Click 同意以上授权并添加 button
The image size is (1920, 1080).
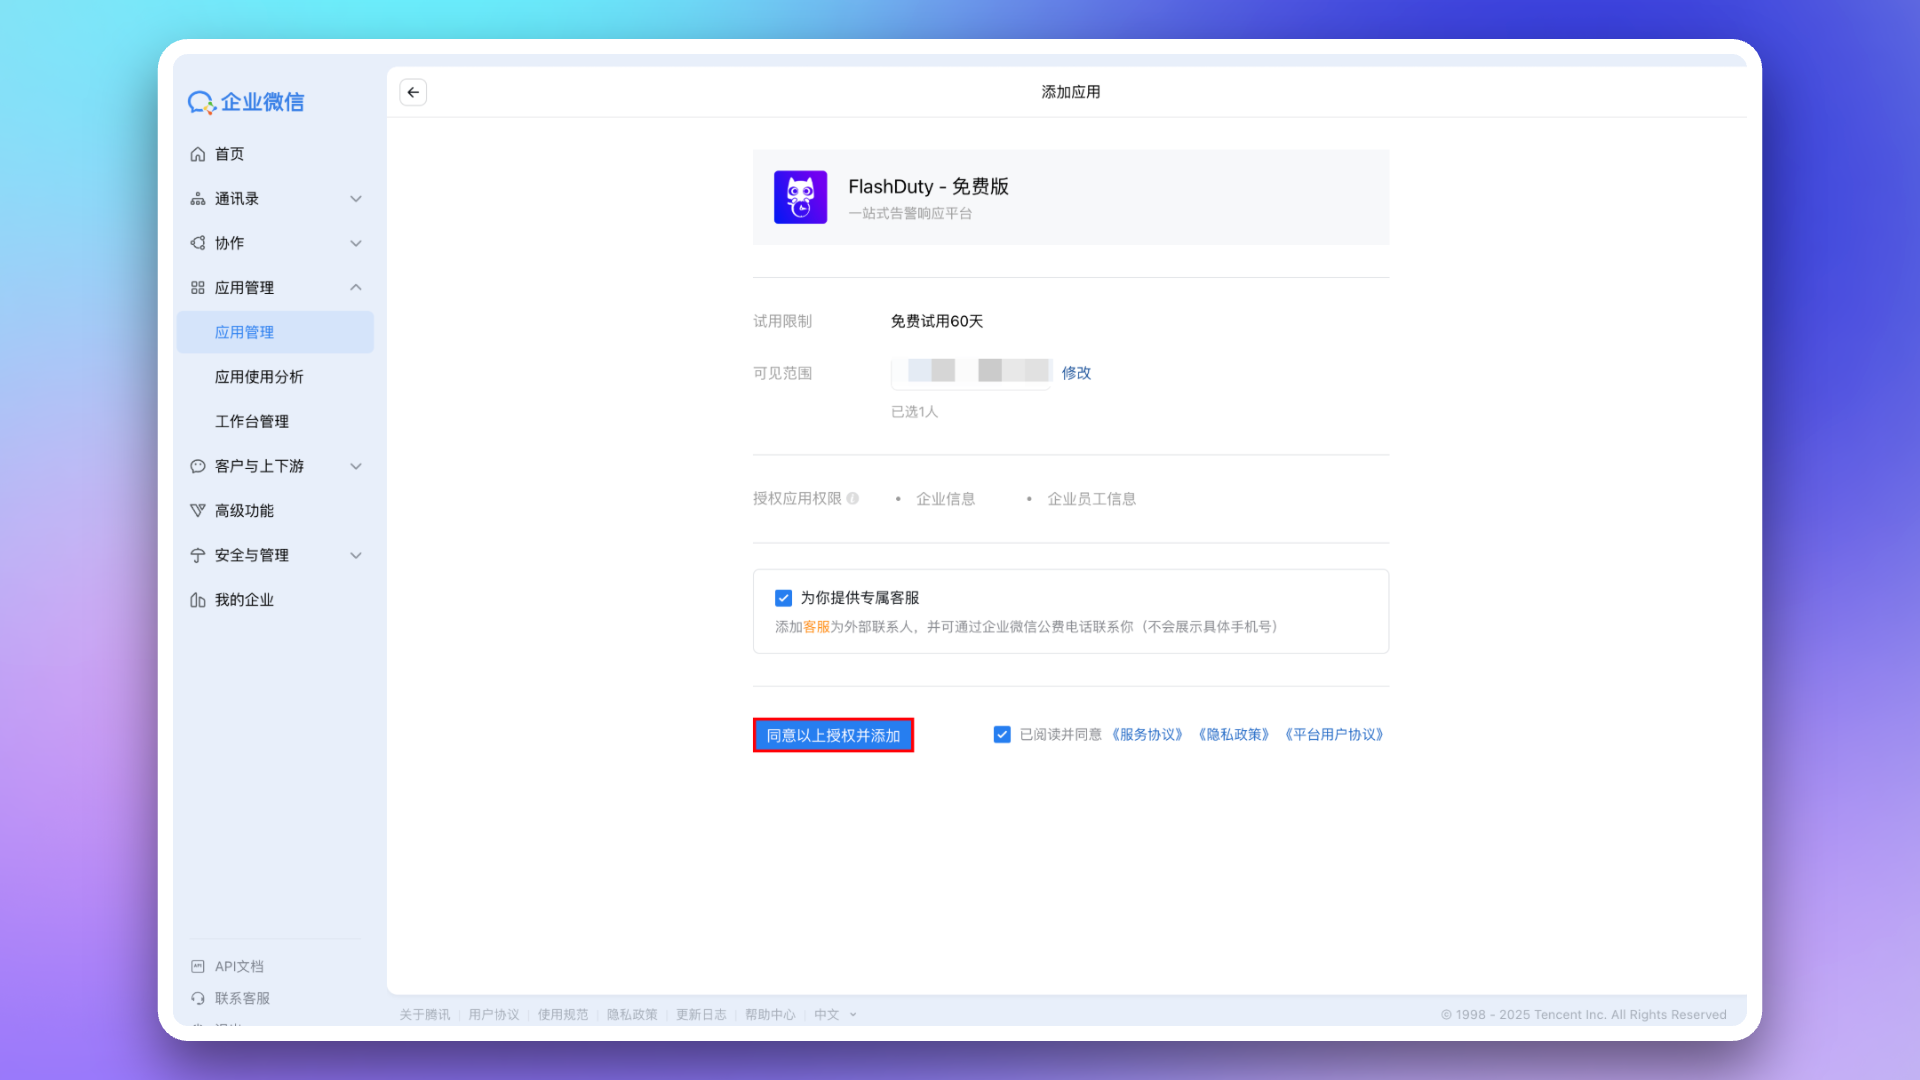point(833,735)
